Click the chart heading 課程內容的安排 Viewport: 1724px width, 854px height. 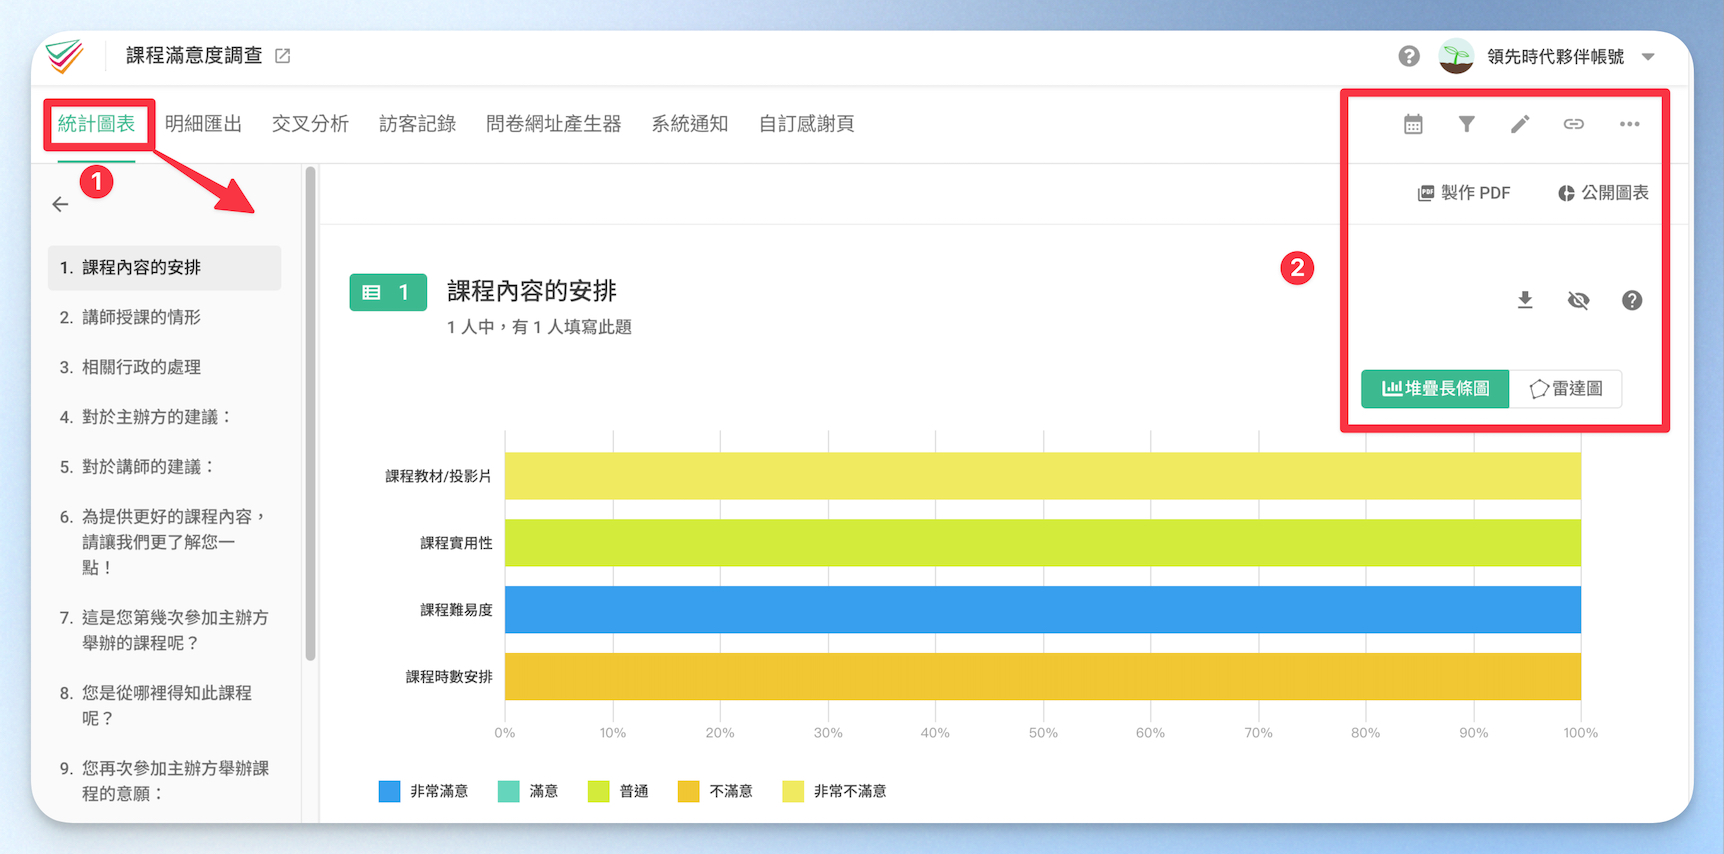pyautogui.click(x=532, y=291)
